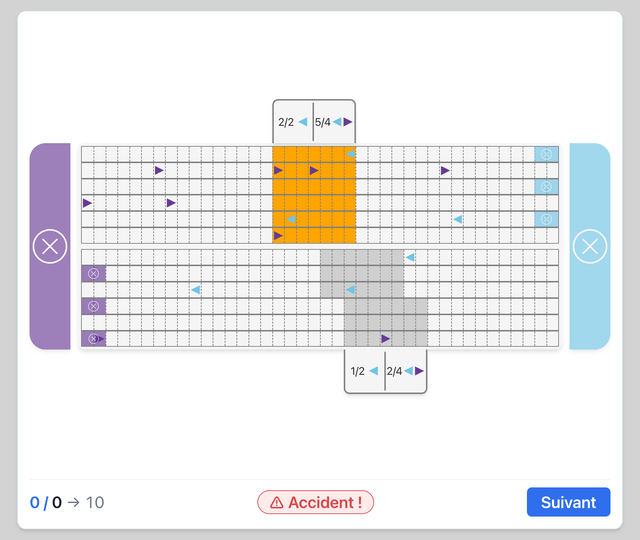Click the X circle on purple side panel
The width and height of the screenshot is (640, 540).
click(x=50, y=247)
